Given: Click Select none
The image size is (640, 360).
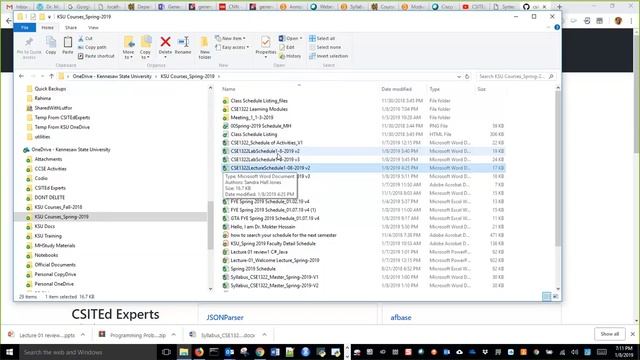Looking at the screenshot, I should pos(325,47).
